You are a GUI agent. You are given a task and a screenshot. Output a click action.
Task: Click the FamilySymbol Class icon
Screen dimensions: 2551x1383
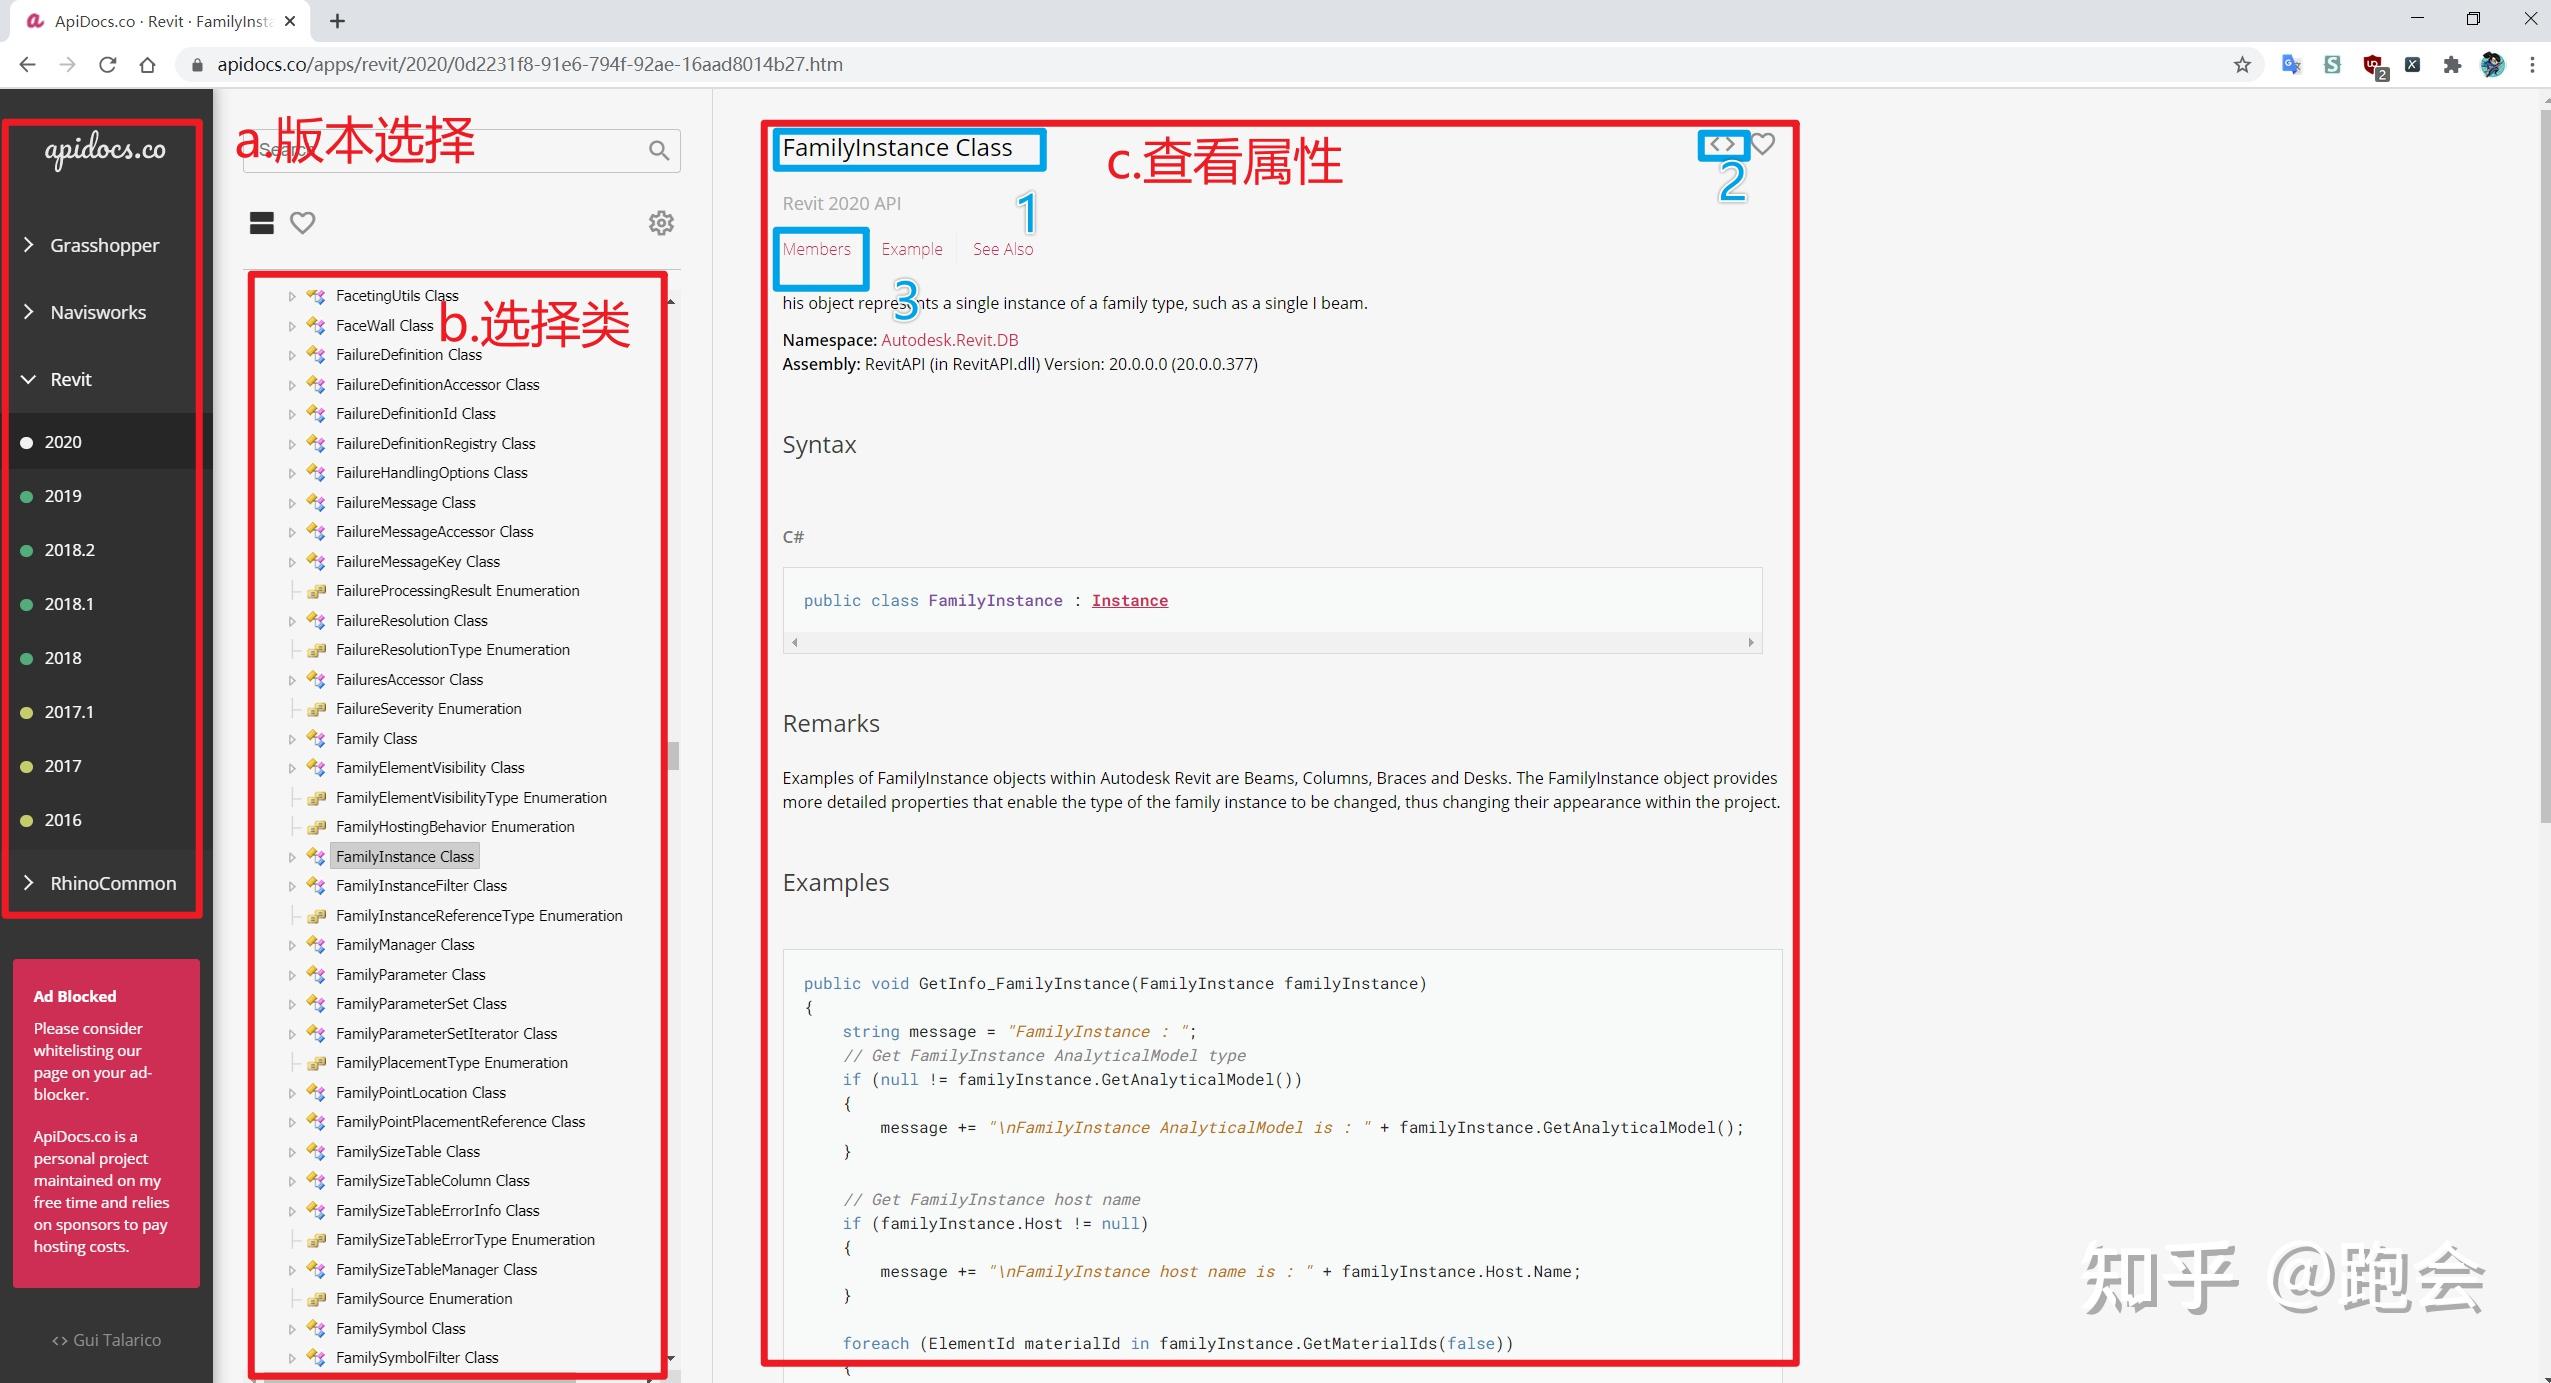pos(316,1328)
